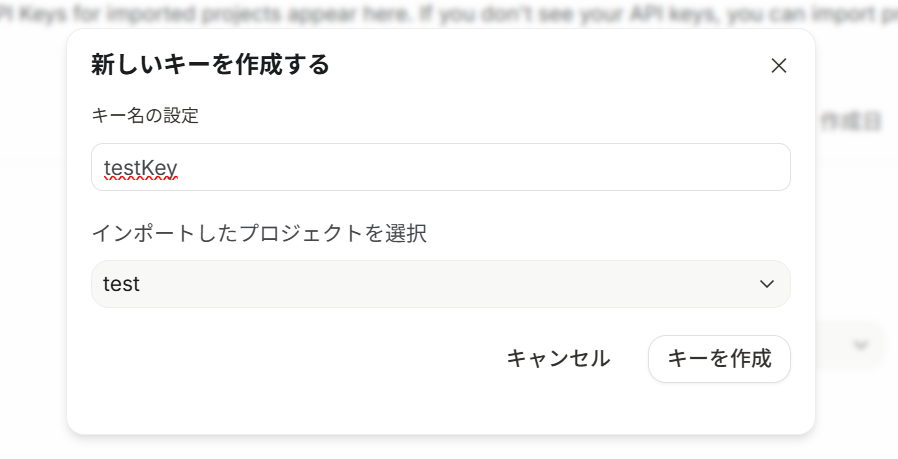Open the imported project dropdown showing test
The height and width of the screenshot is (459, 898).
point(440,284)
